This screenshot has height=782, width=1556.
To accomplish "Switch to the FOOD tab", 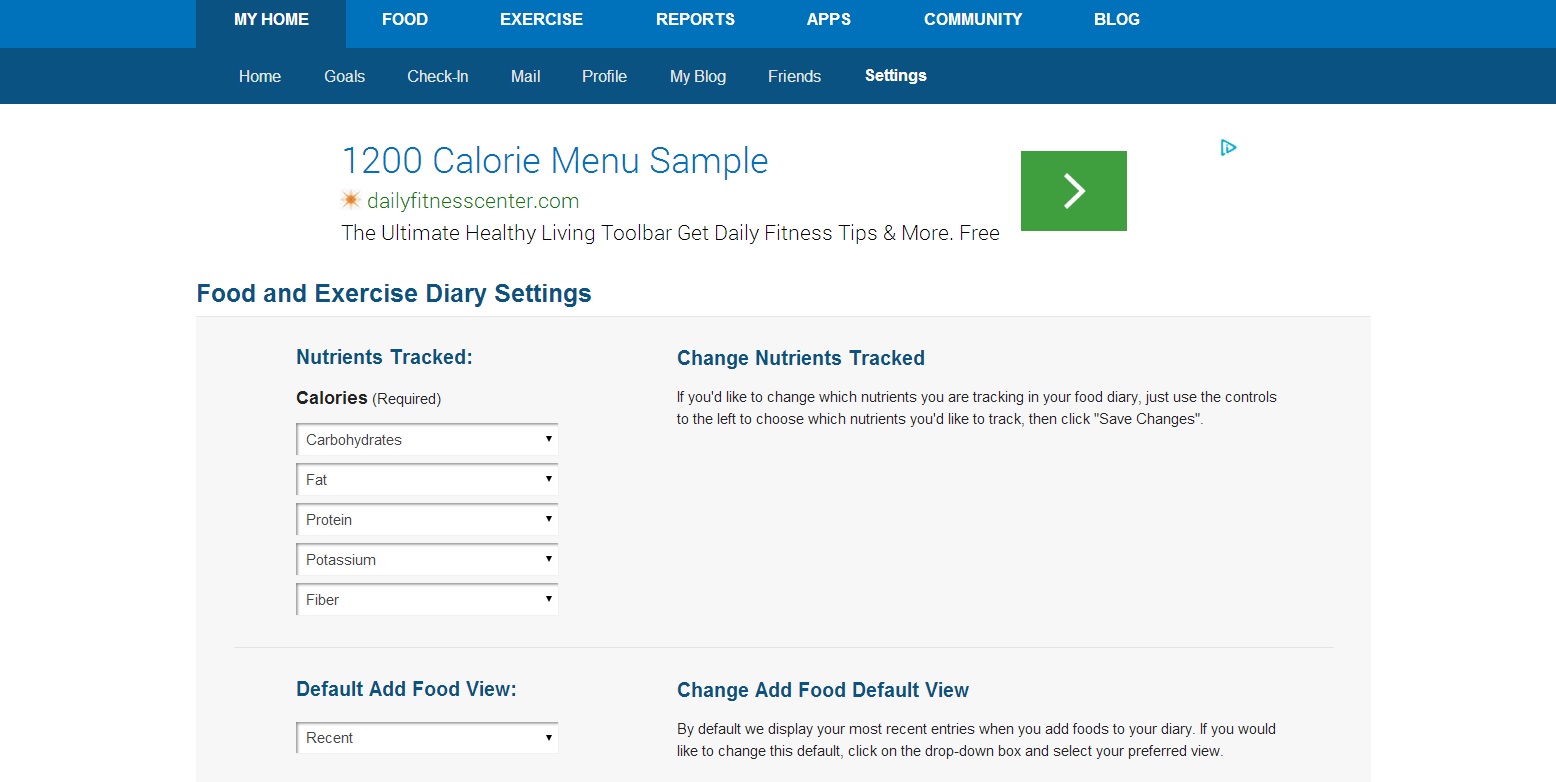I will click(405, 19).
